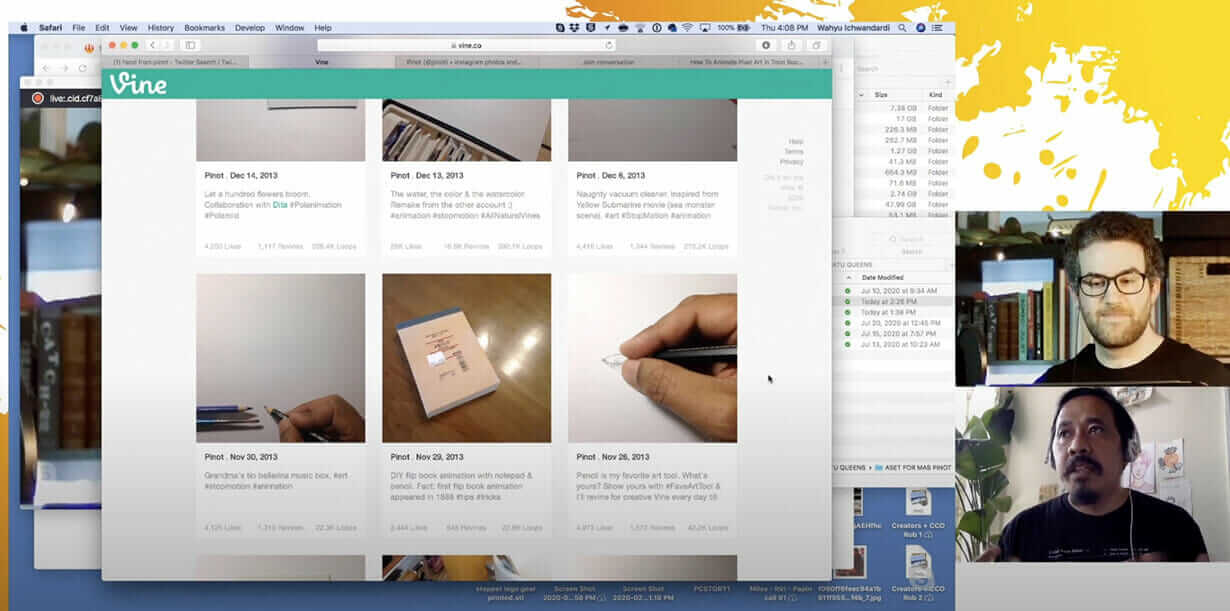Open the hand holding pencil Vine thumbnail
This screenshot has width=1230, height=611.
click(652, 358)
